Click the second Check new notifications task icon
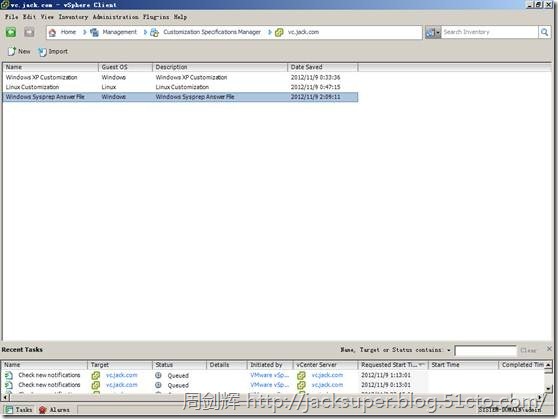Image resolution: width=558 pixels, height=419 pixels. [x=9, y=385]
